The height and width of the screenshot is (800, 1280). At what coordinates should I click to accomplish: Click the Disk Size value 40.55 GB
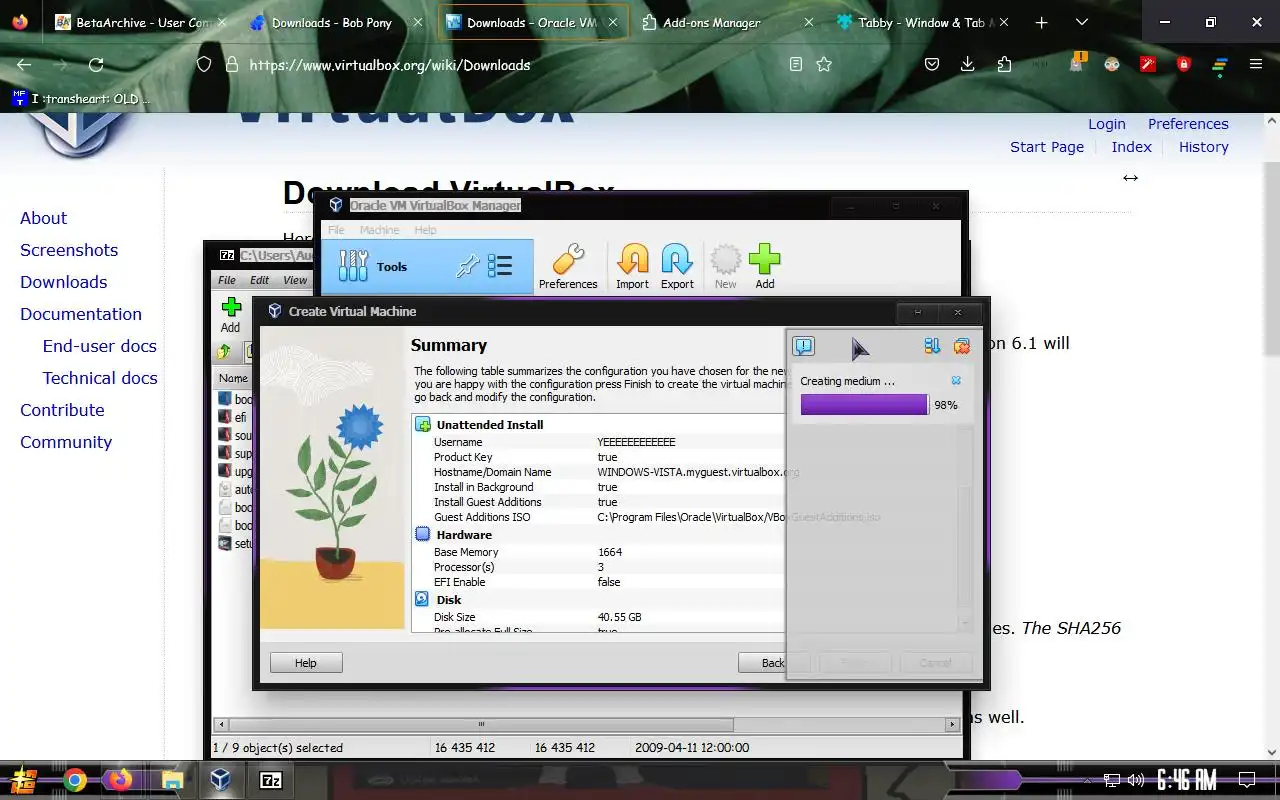[x=619, y=617]
